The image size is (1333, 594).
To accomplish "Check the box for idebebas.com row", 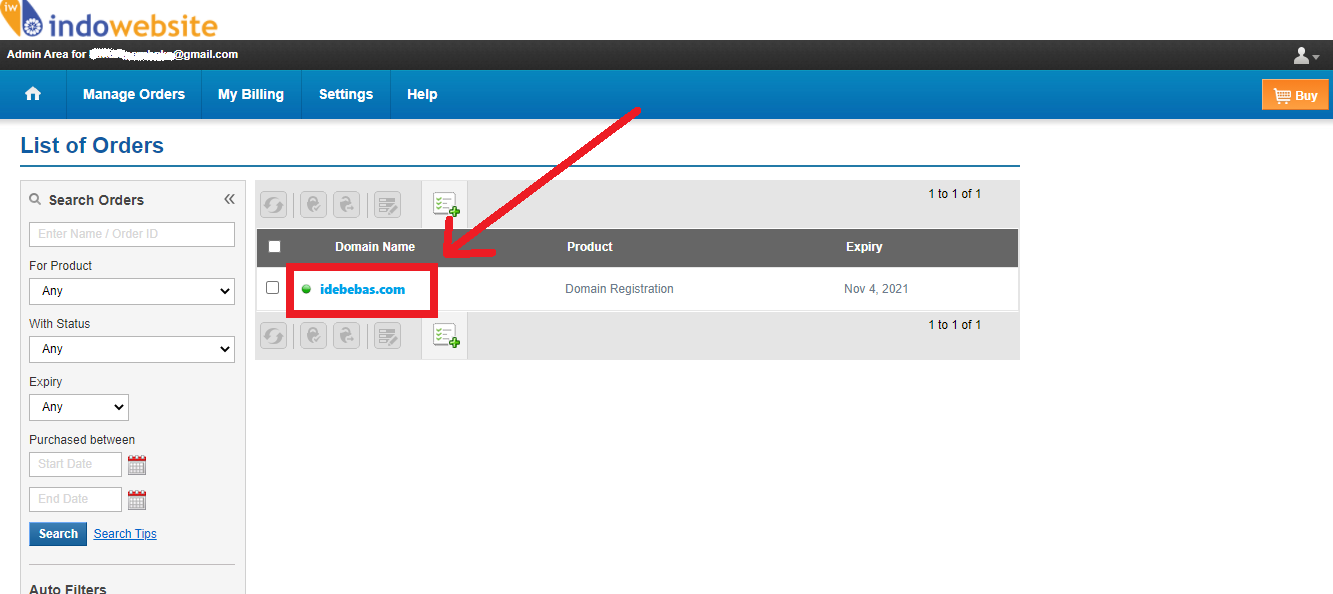I will click(272, 288).
